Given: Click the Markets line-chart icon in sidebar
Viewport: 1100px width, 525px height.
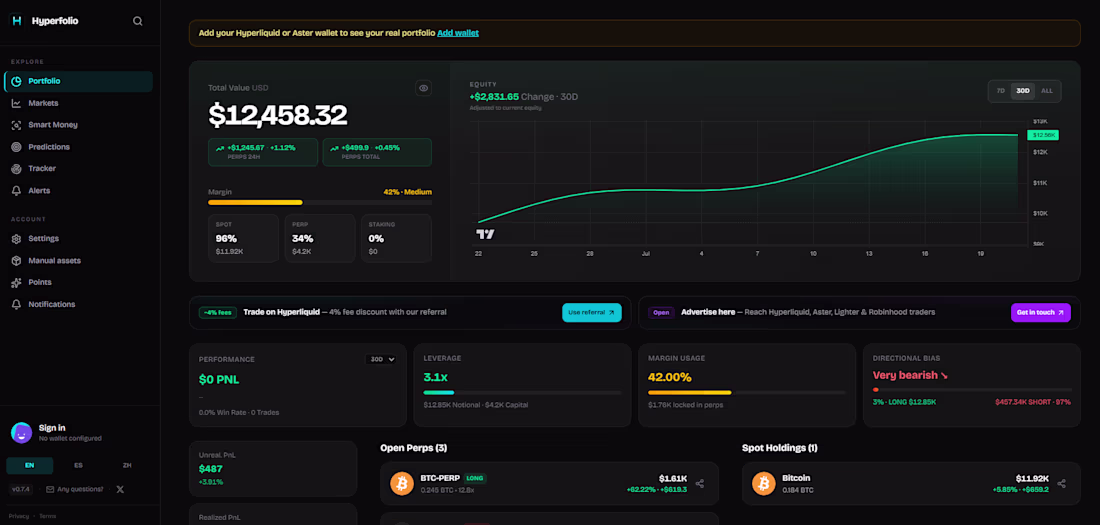Looking at the screenshot, I should point(16,103).
